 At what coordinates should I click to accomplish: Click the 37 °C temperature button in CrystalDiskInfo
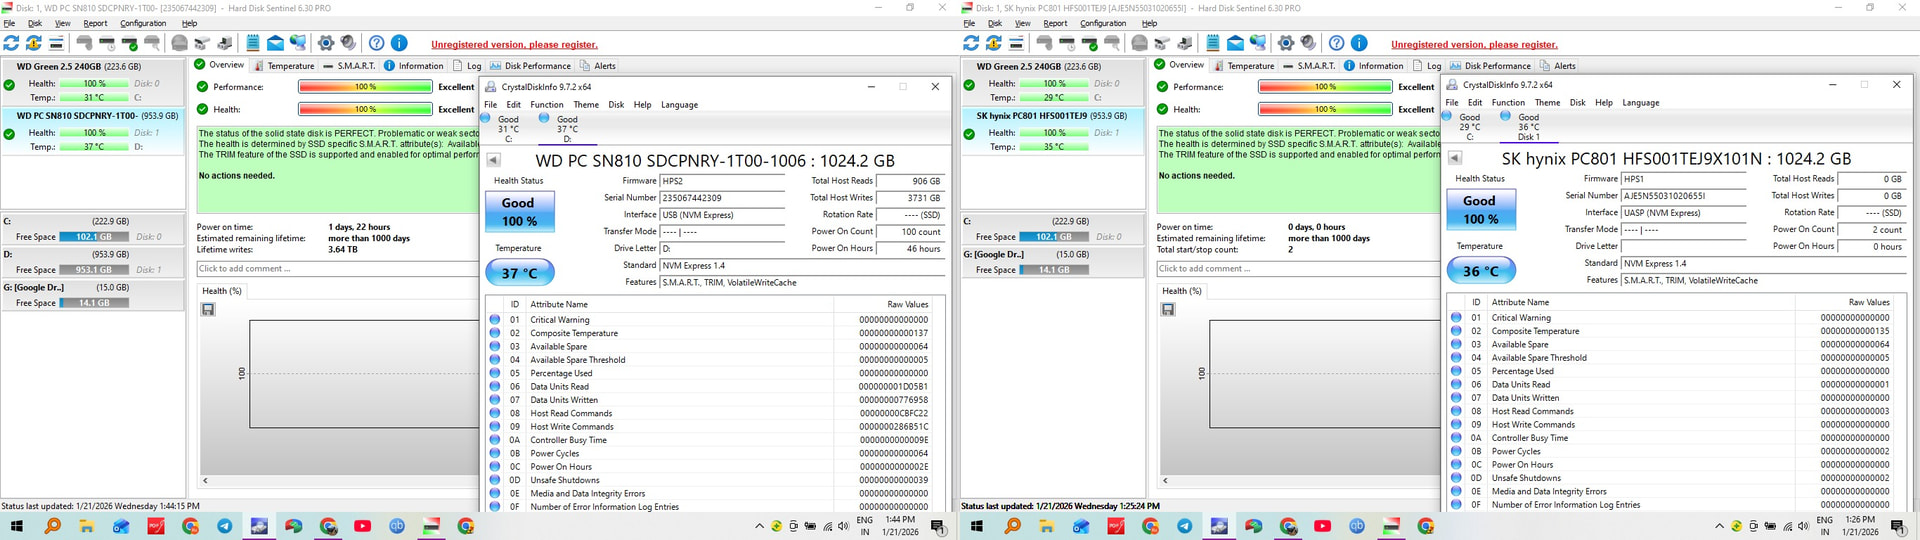point(519,273)
